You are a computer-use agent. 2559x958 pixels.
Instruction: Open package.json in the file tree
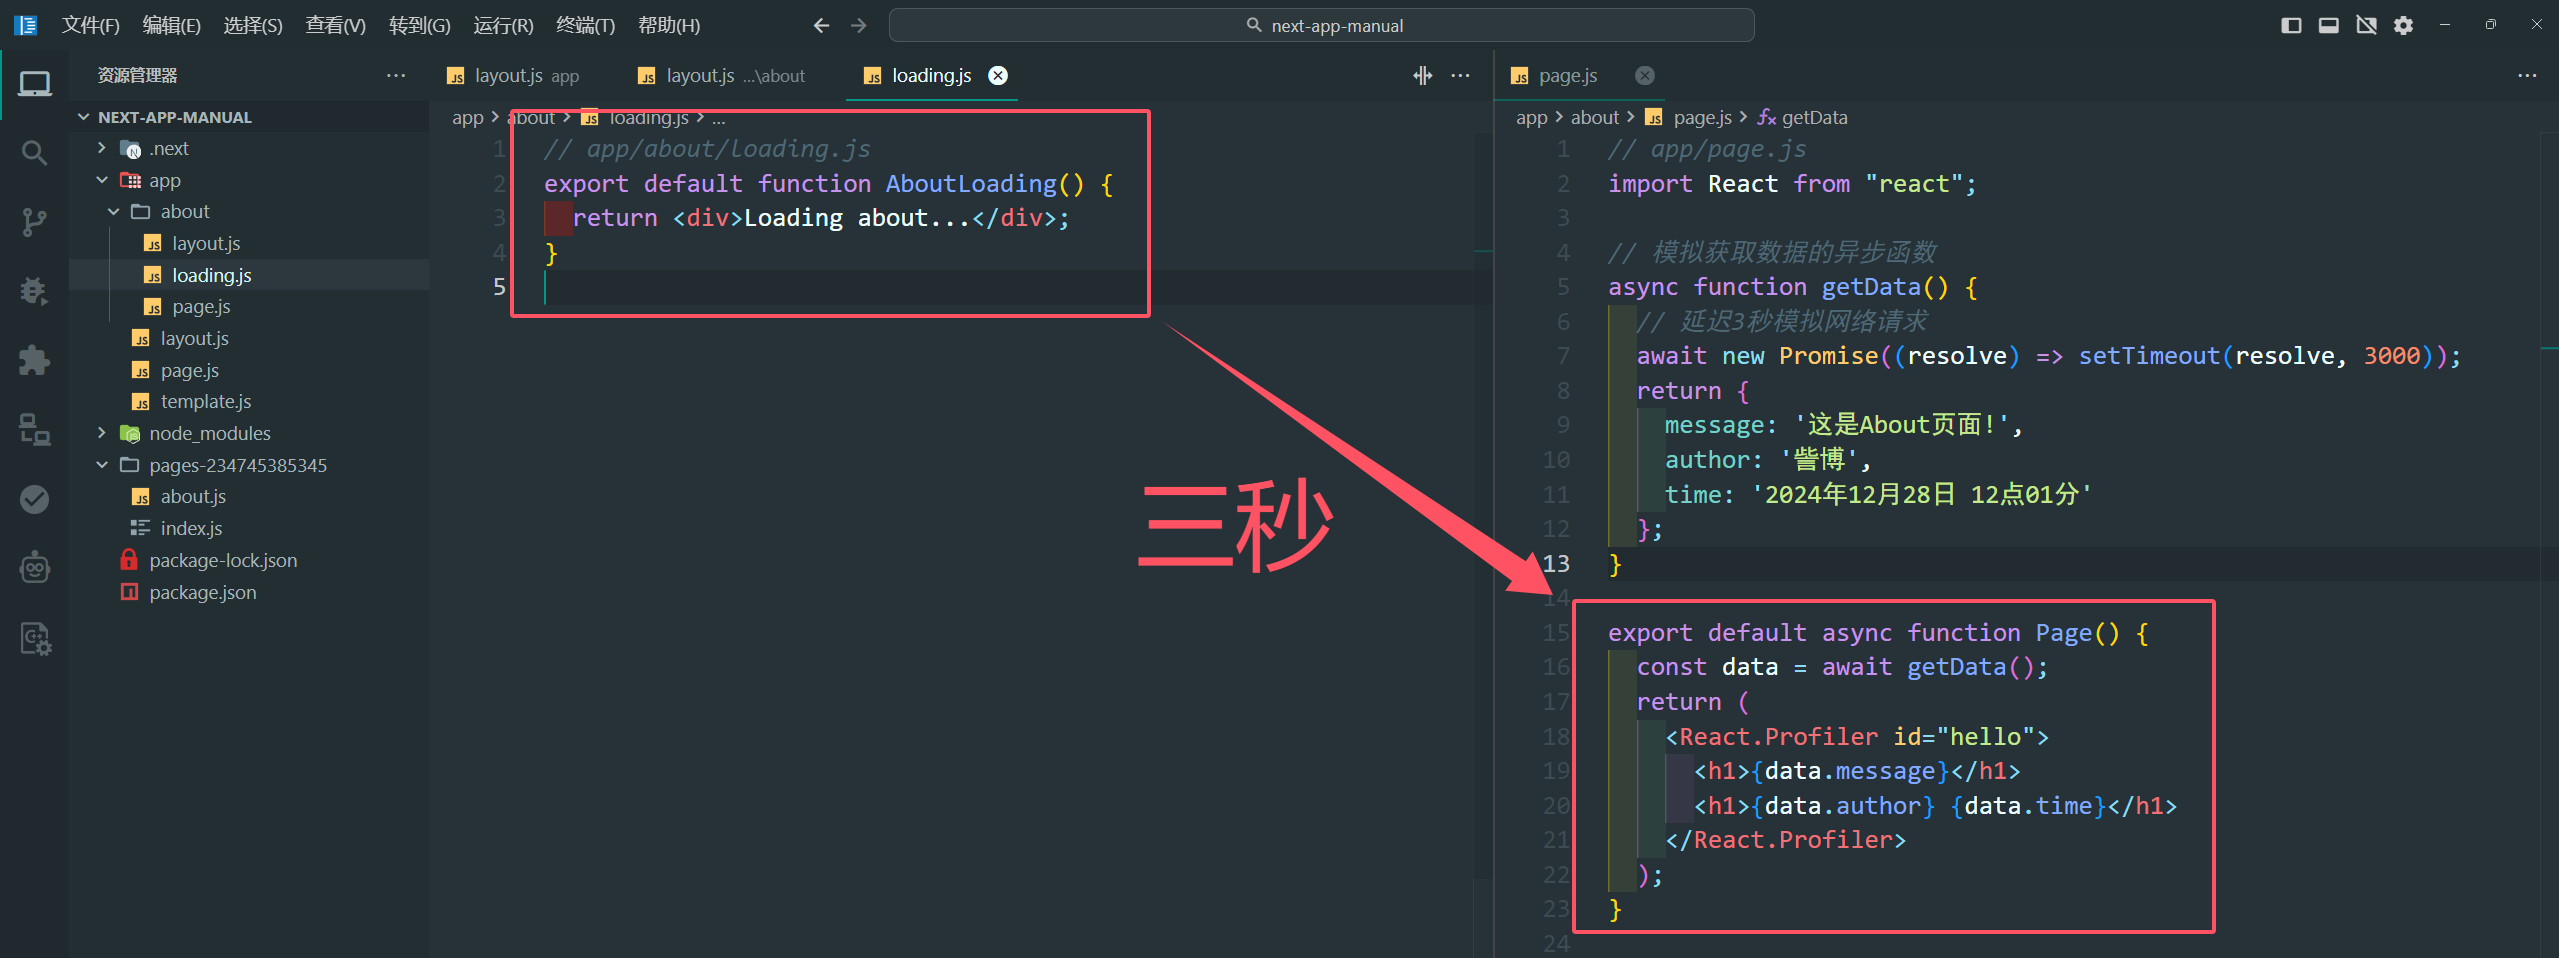tap(203, 592)
